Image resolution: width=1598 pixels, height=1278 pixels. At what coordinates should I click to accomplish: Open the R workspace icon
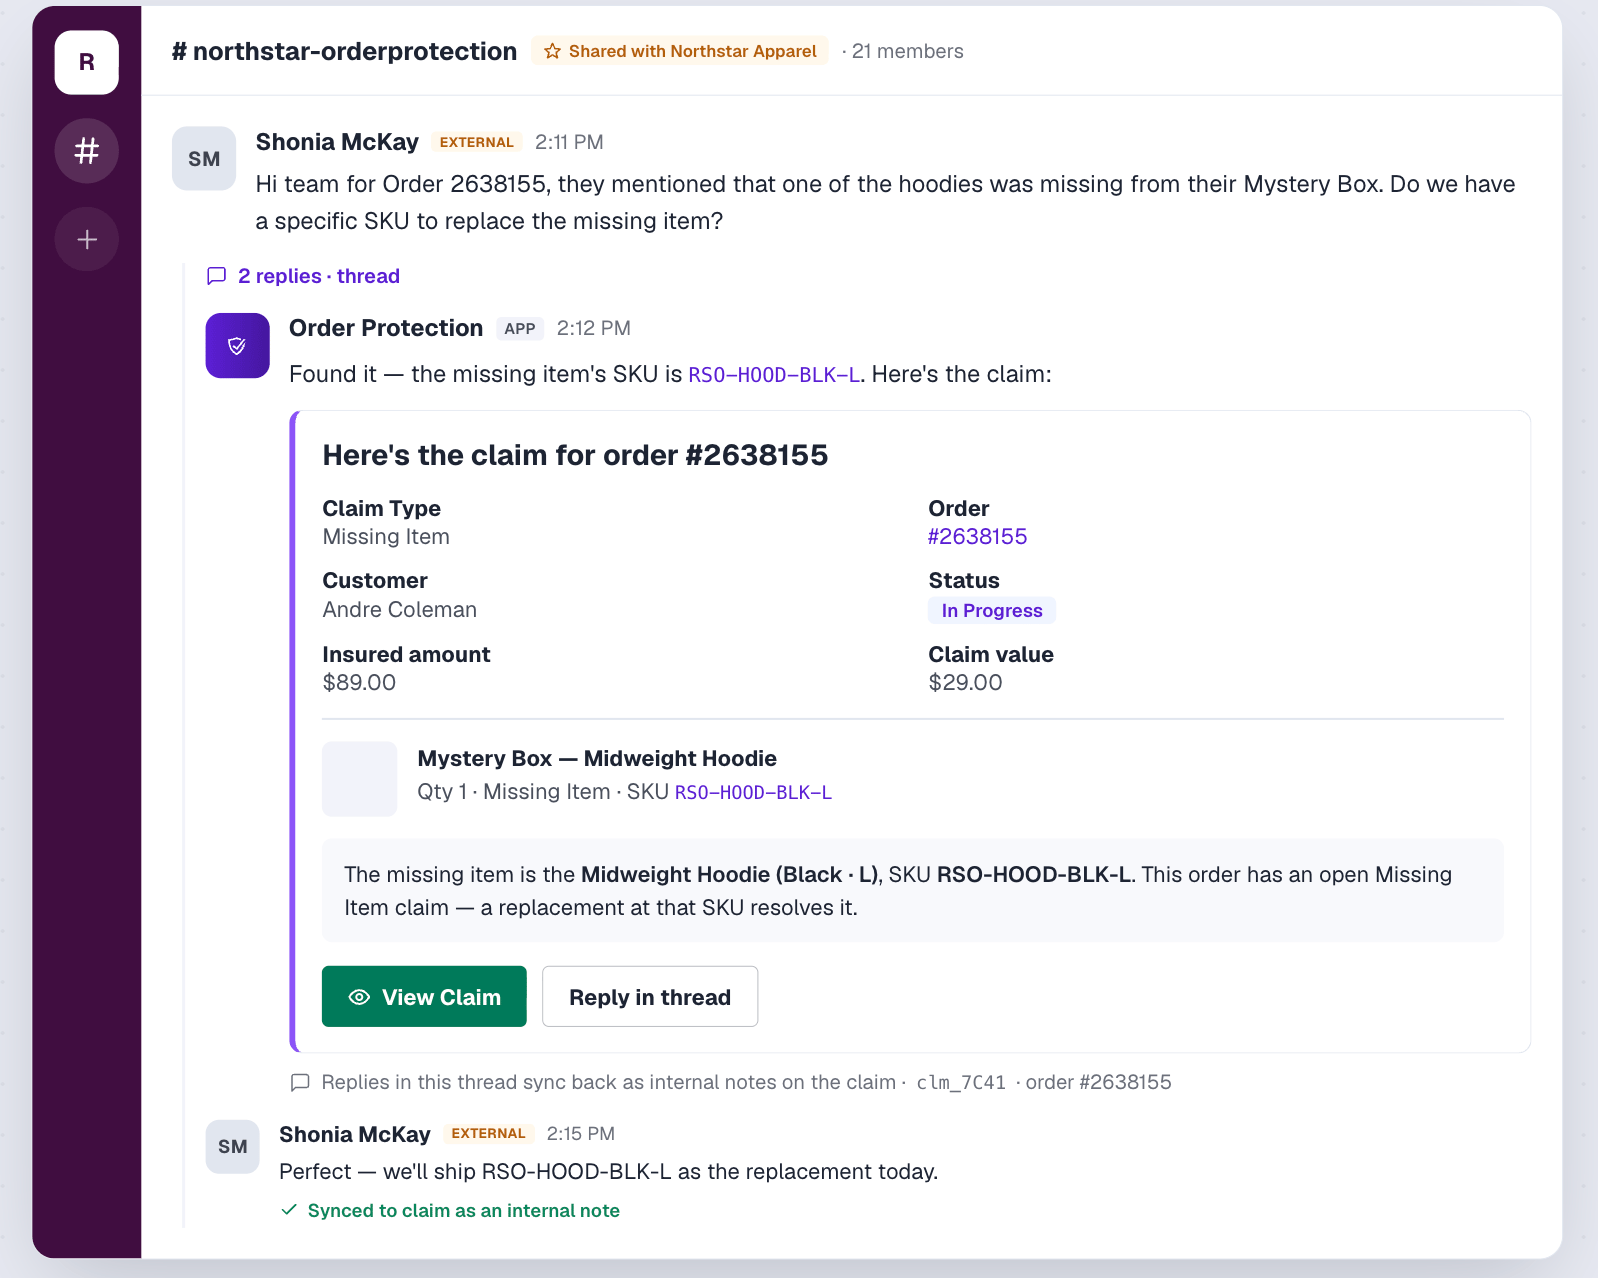click(87, 62)
